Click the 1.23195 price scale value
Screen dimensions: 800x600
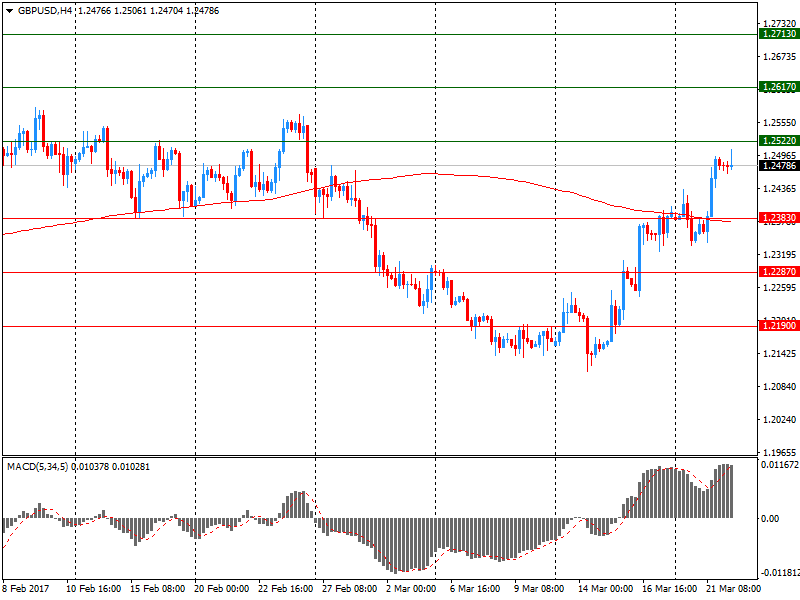click(780, 255)
